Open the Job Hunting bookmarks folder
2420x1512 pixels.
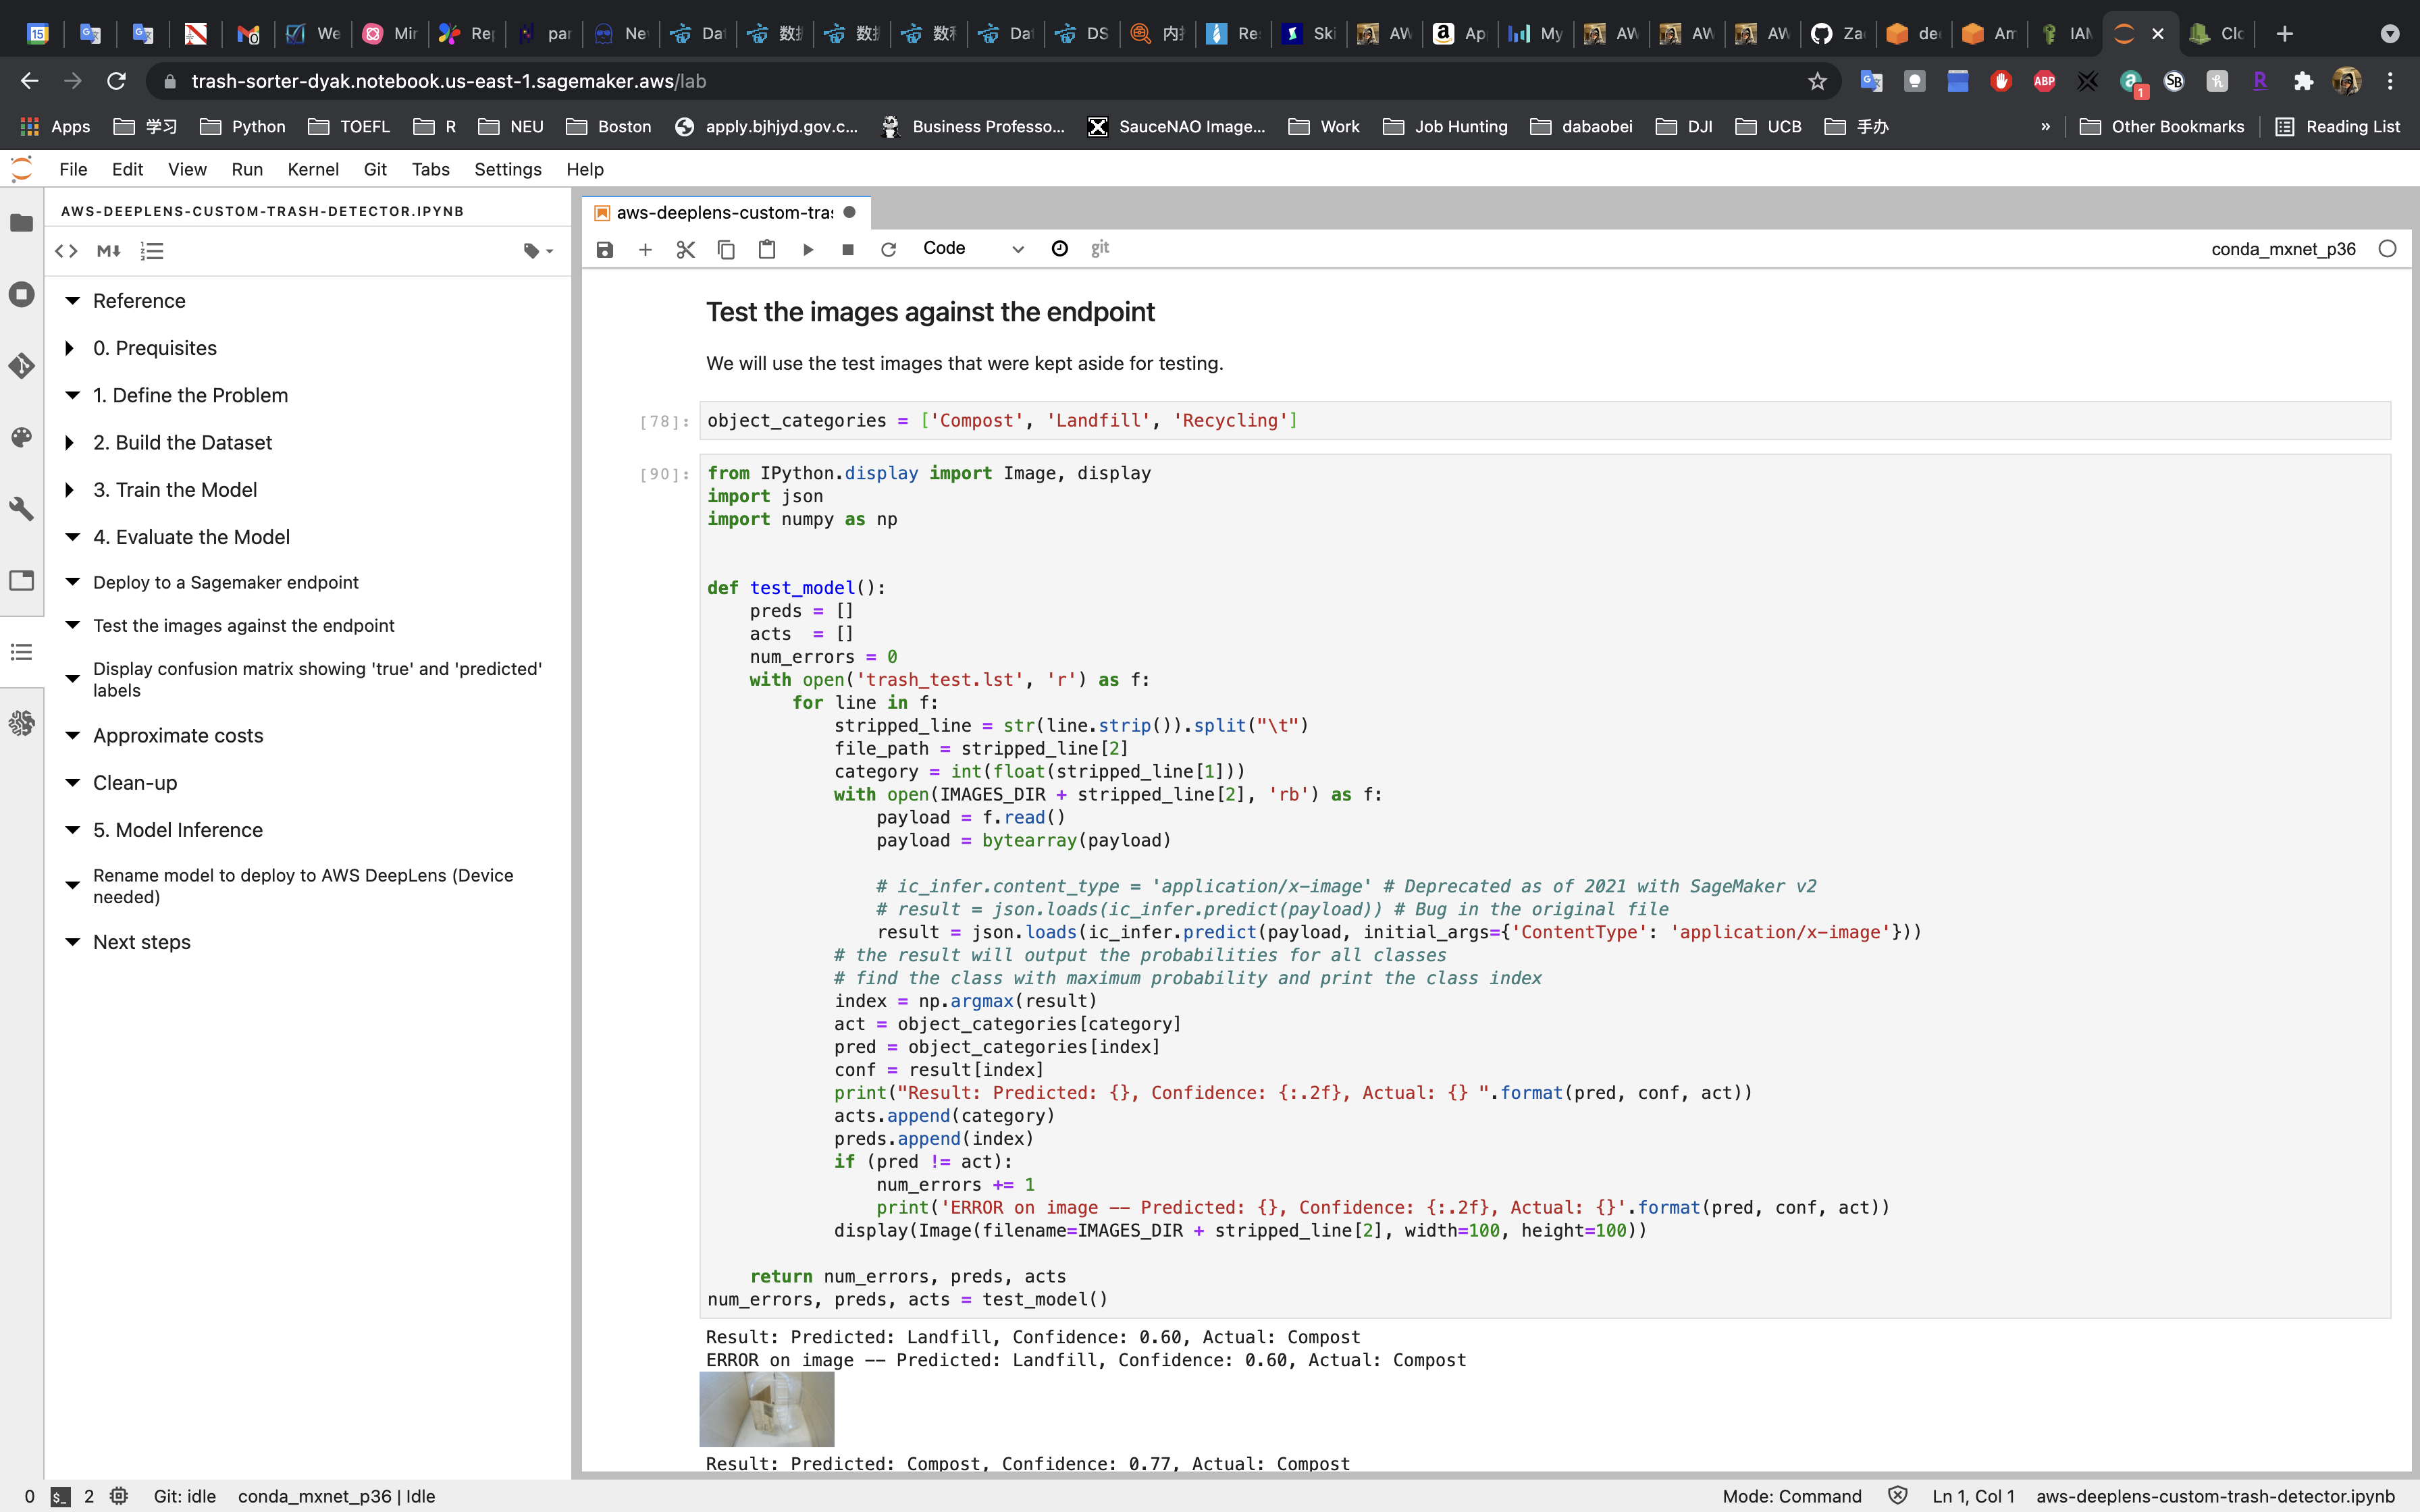point(1445,126)
